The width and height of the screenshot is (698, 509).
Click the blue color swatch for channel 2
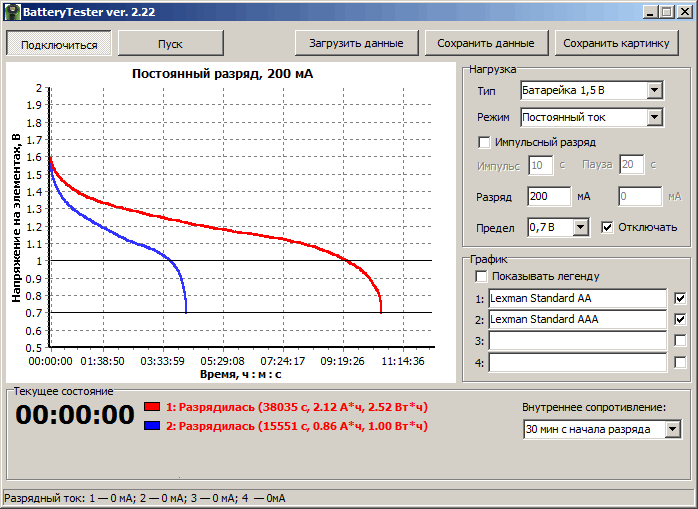coord(152,426)
